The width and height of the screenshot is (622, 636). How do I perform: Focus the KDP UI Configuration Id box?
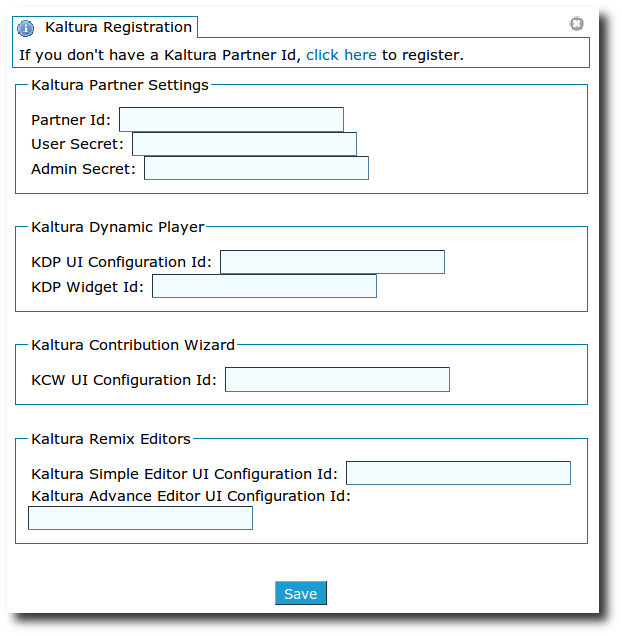pos(332,262)
